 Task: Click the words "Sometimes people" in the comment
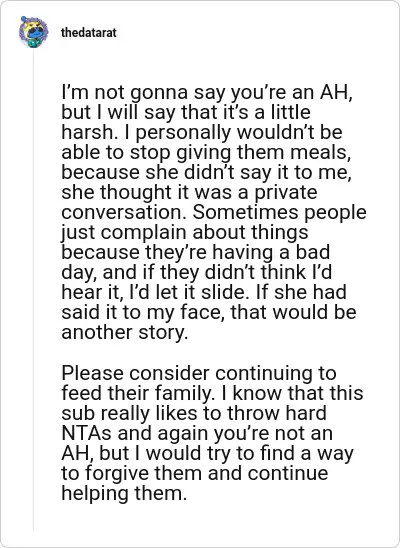pos(279,212)
